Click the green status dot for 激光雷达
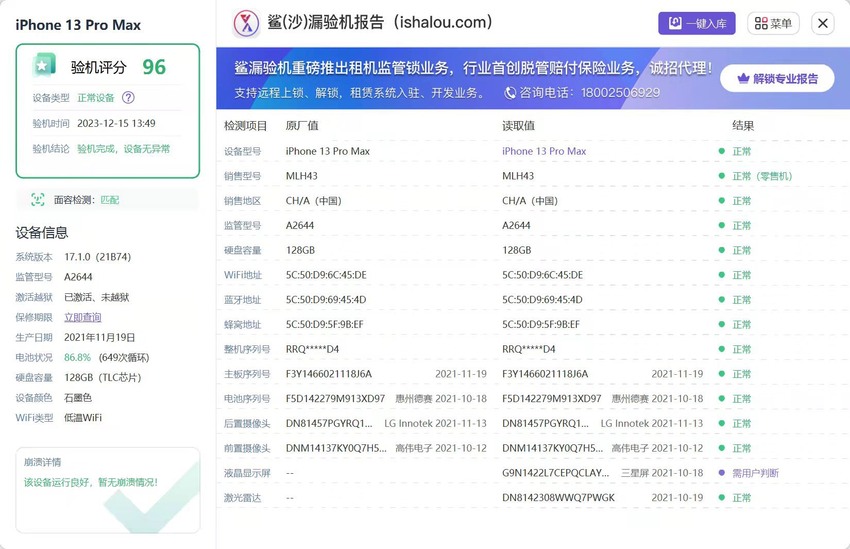 pos(722,498)
